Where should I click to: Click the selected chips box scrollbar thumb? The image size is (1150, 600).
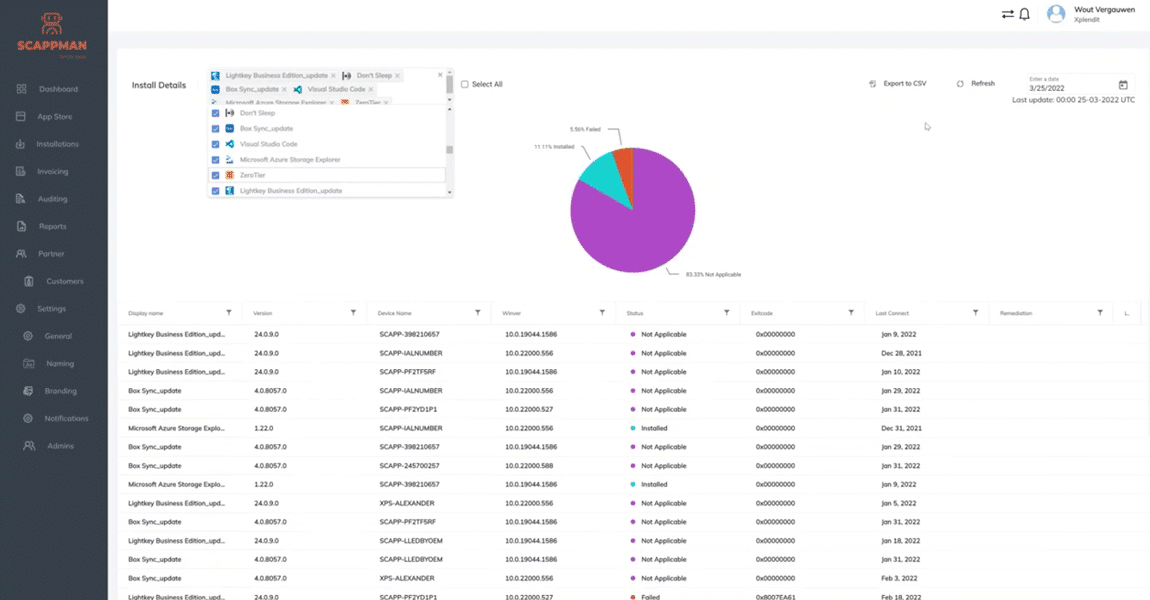pyautogui.click(x=450, y=85)
